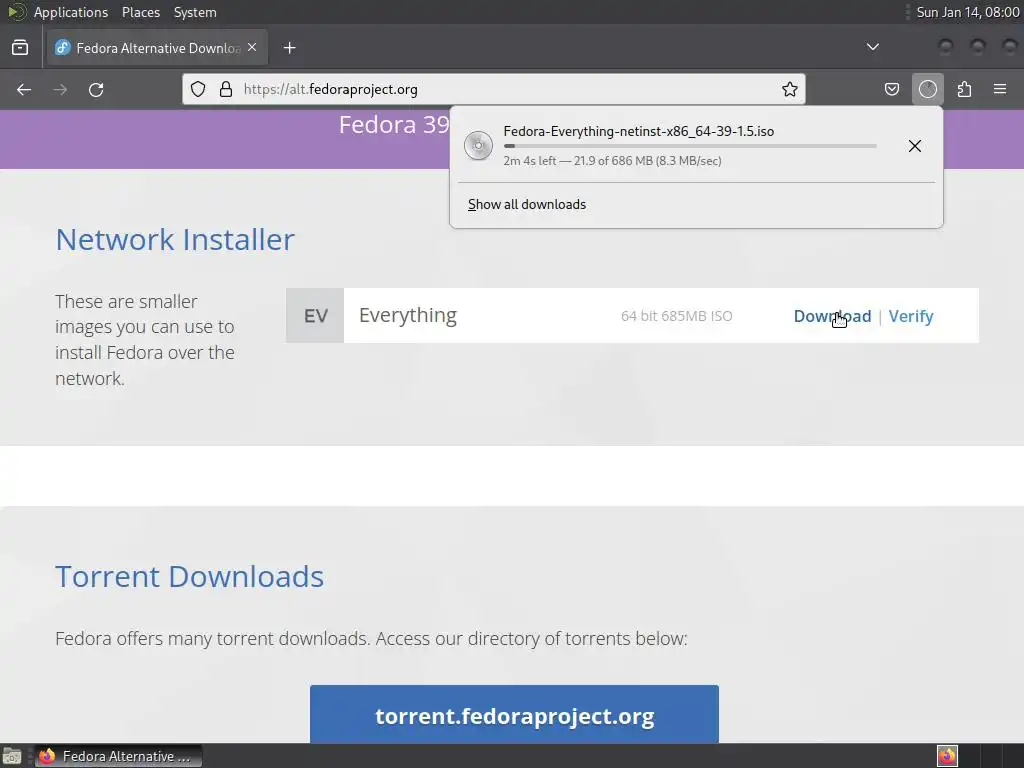
Task: Cancel the Fedora ISO download
Action: 915,146
